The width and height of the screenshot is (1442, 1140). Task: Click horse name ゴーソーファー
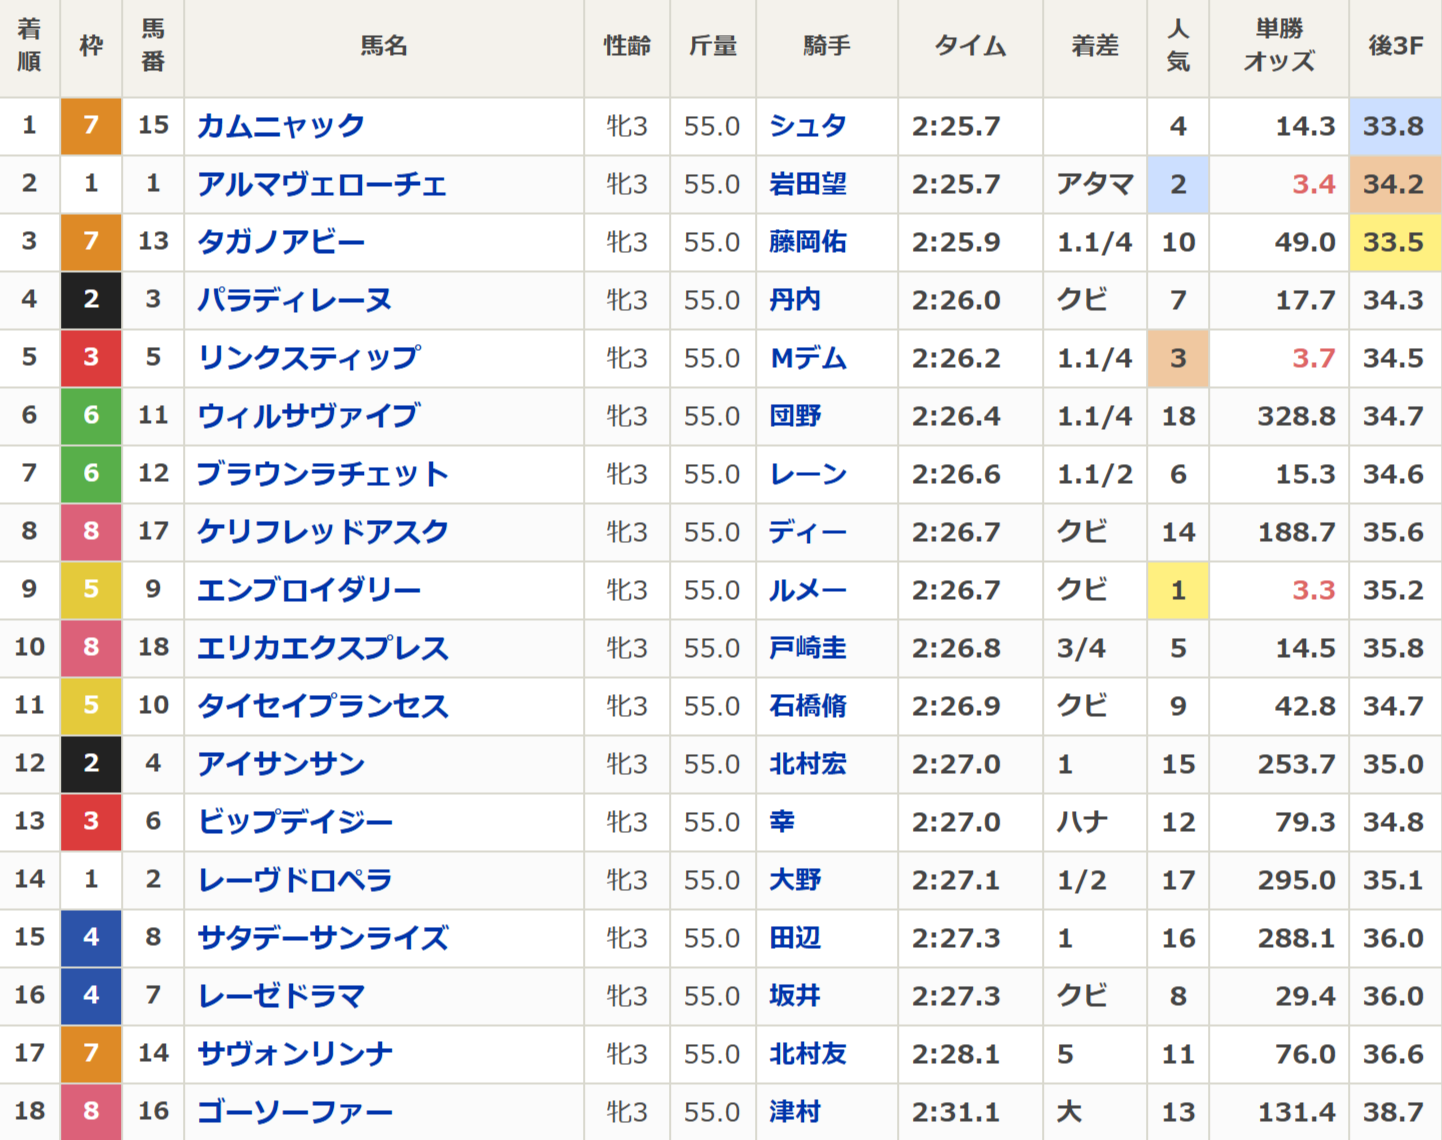click(295, 1112)
